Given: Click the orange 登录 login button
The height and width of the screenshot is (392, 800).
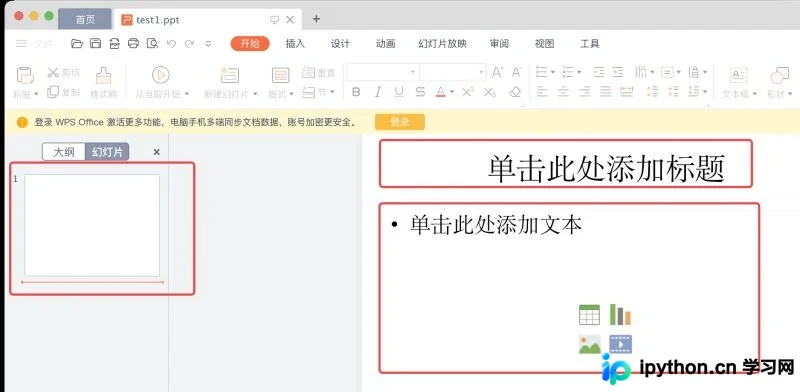Looking at the screenshot, I should pos(400,122).
